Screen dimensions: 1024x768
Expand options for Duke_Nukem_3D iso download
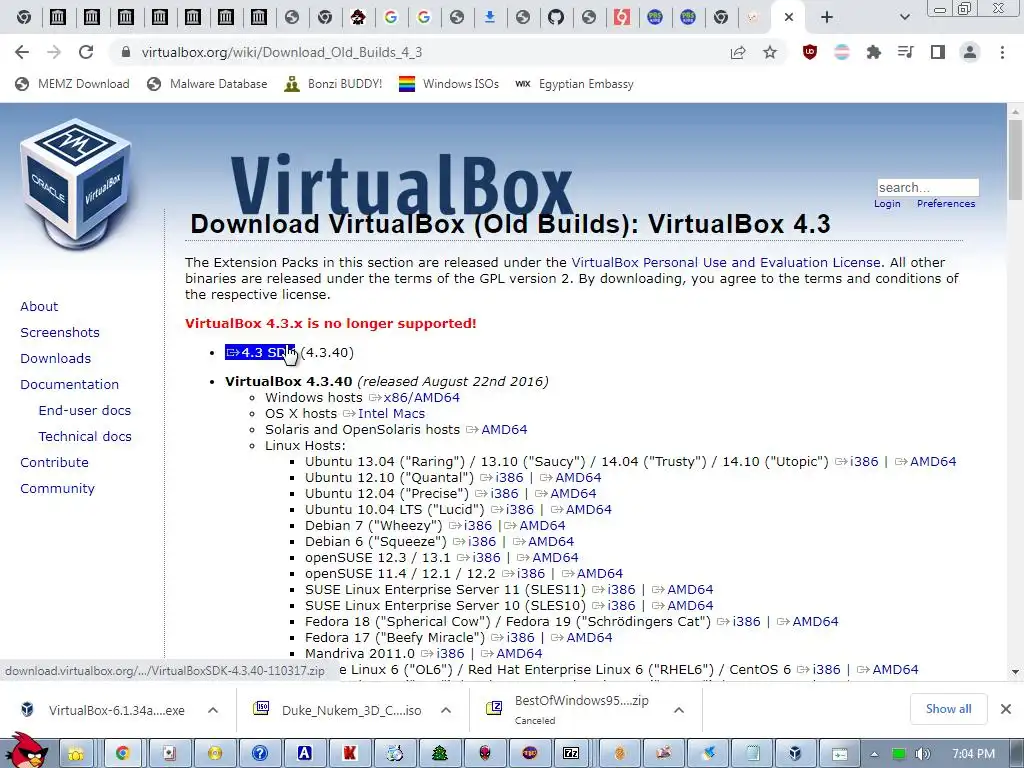(446, 710)
